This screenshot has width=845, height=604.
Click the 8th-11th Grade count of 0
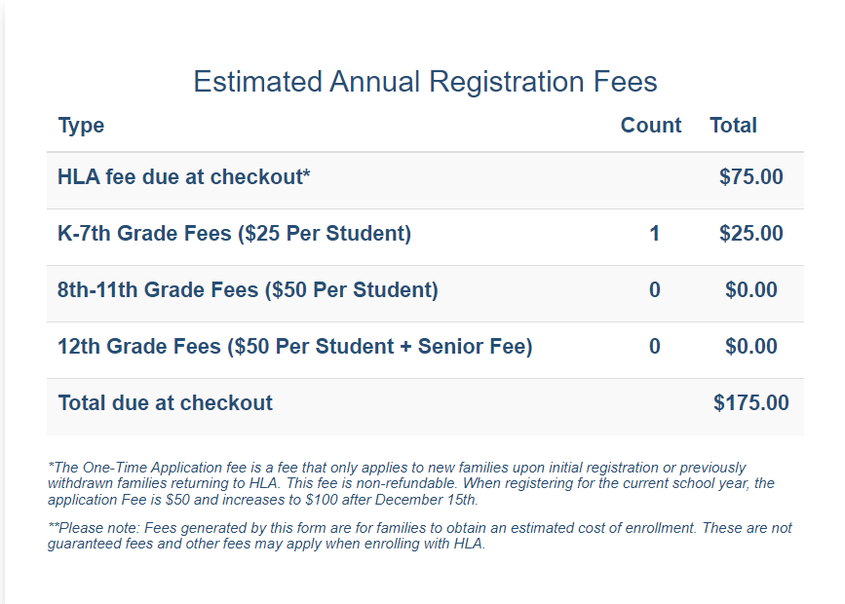[x=655, y=291]
